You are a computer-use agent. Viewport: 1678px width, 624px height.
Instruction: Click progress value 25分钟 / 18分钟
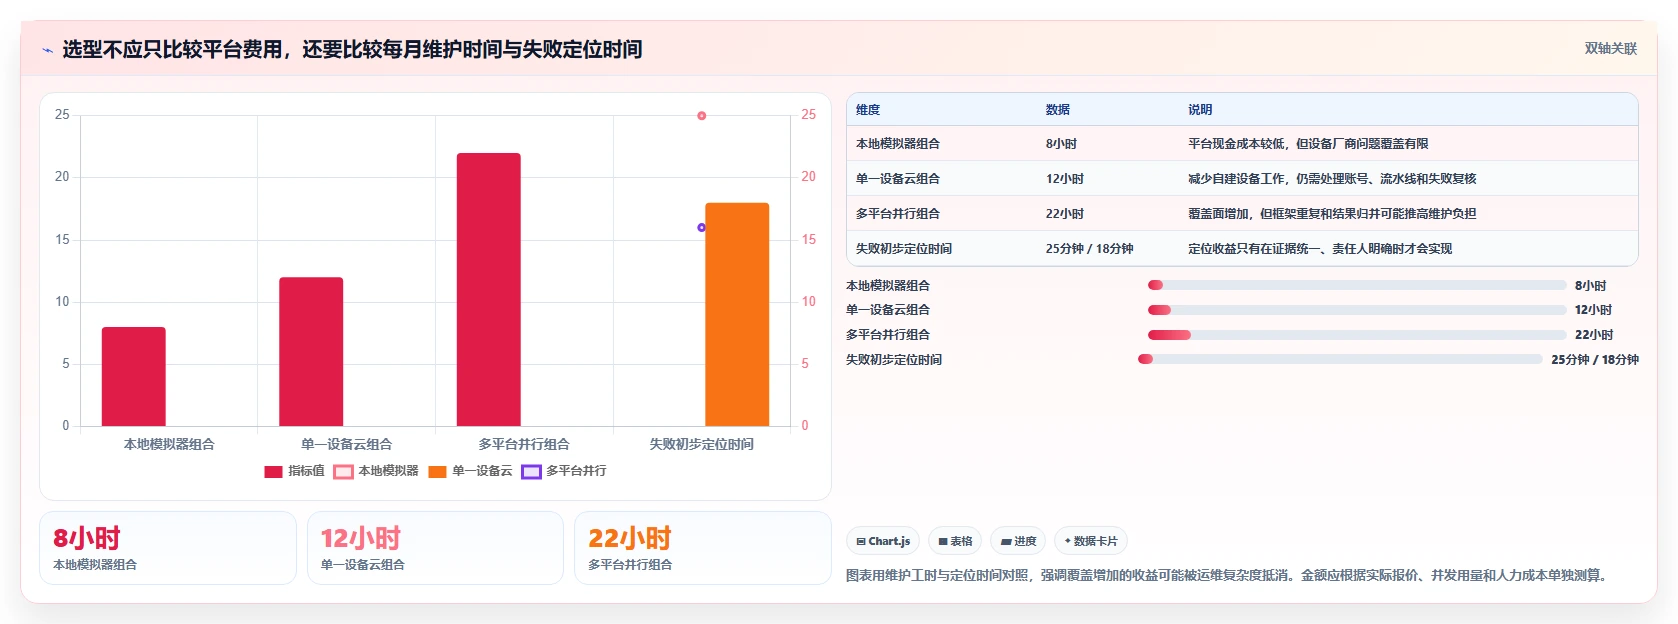click(1595, 360)
